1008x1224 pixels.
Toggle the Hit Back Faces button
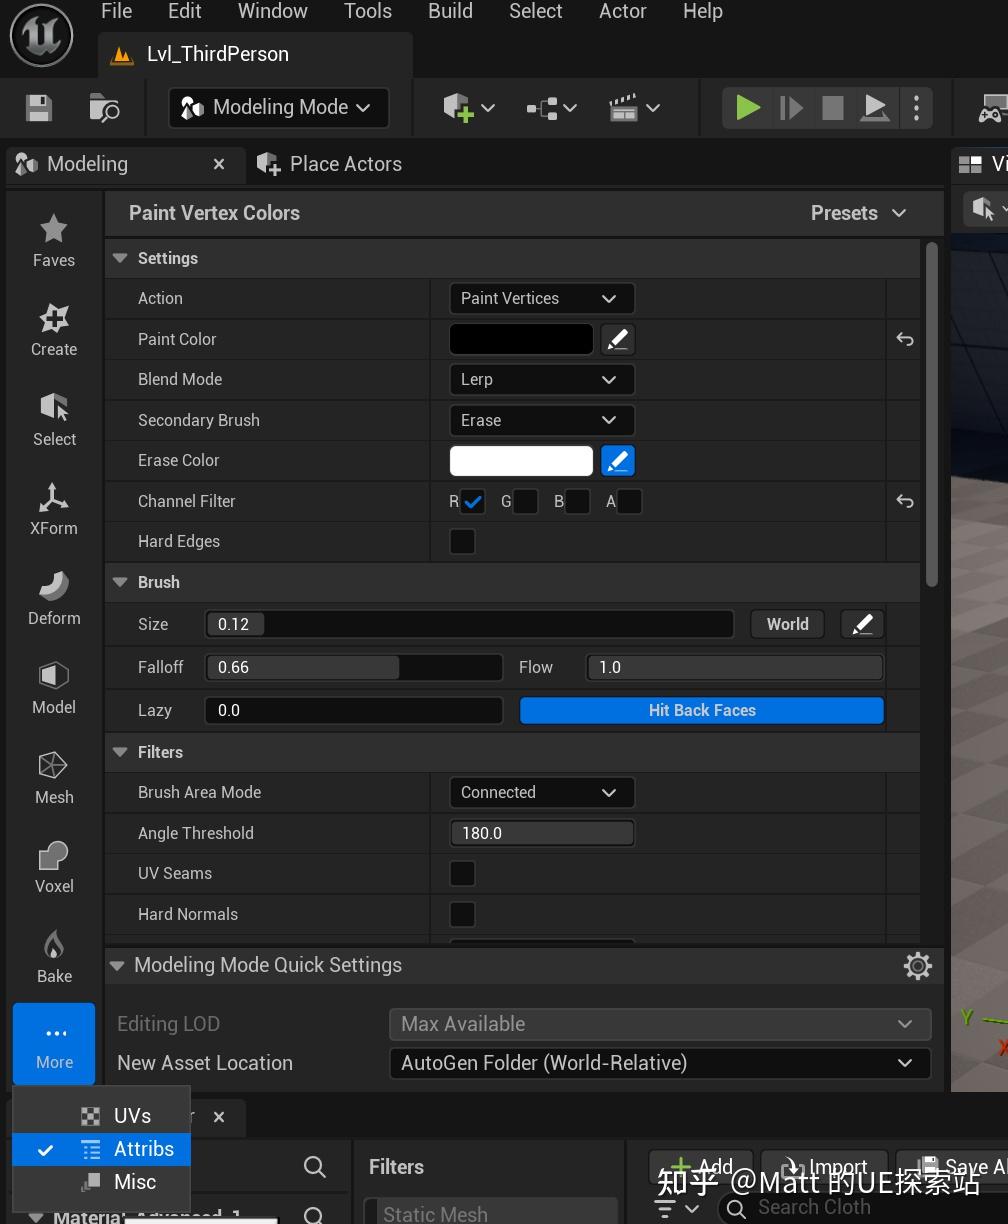click(701, 711)
